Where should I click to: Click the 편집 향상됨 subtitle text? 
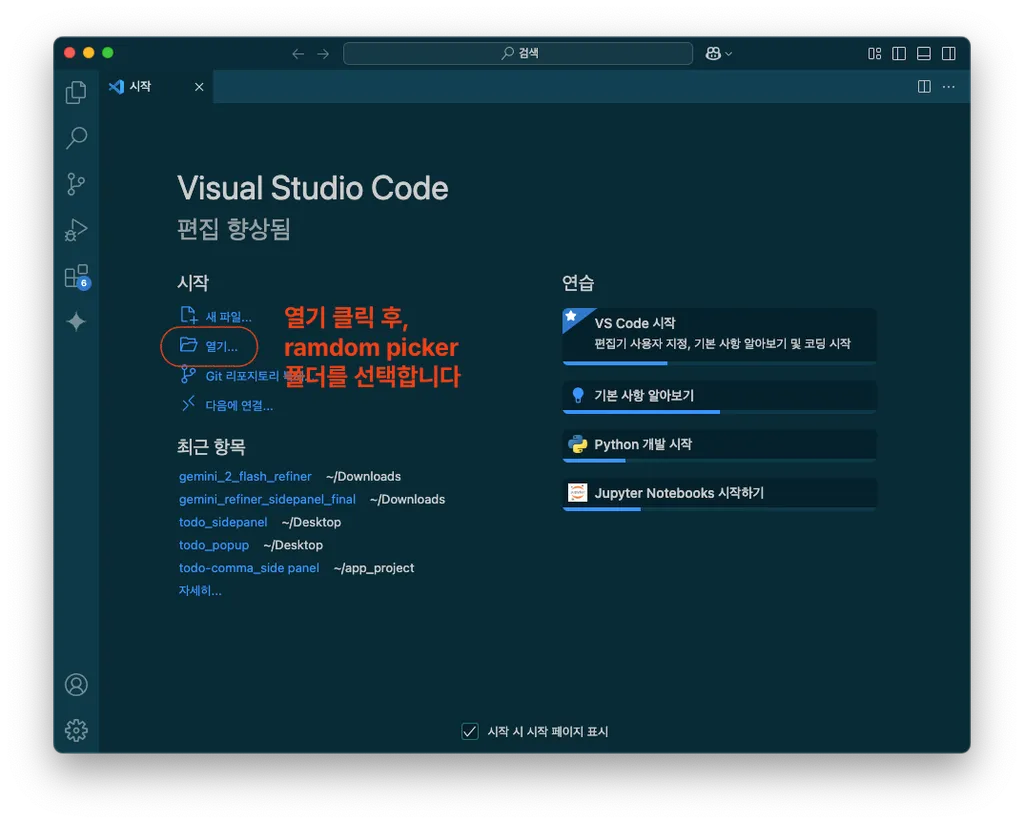pos(233,229)
